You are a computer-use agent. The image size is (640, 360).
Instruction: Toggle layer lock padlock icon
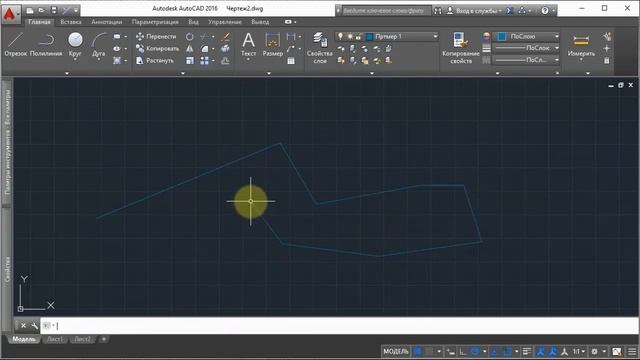pos(358,36)
